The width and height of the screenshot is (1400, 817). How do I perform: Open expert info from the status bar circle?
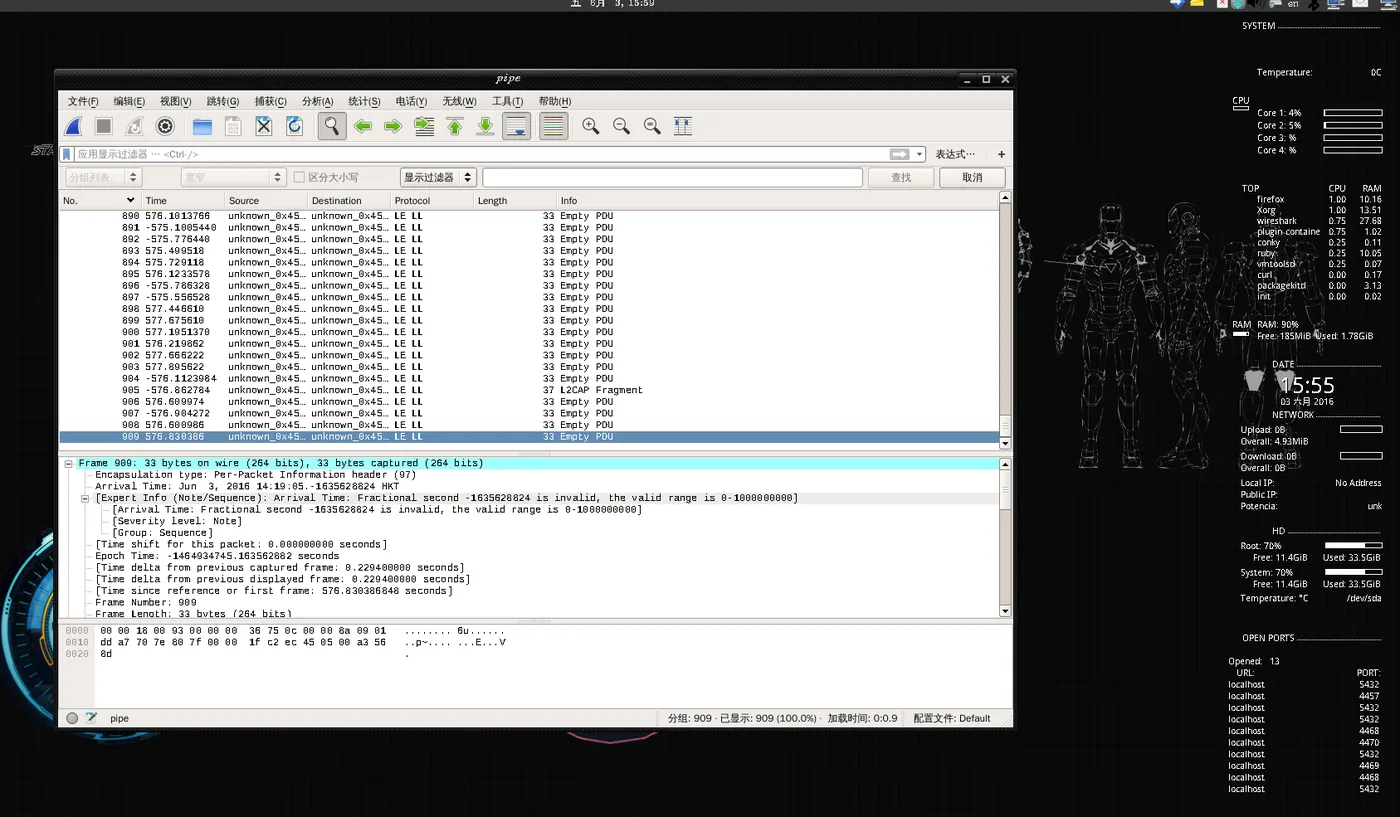click(72, 718)
